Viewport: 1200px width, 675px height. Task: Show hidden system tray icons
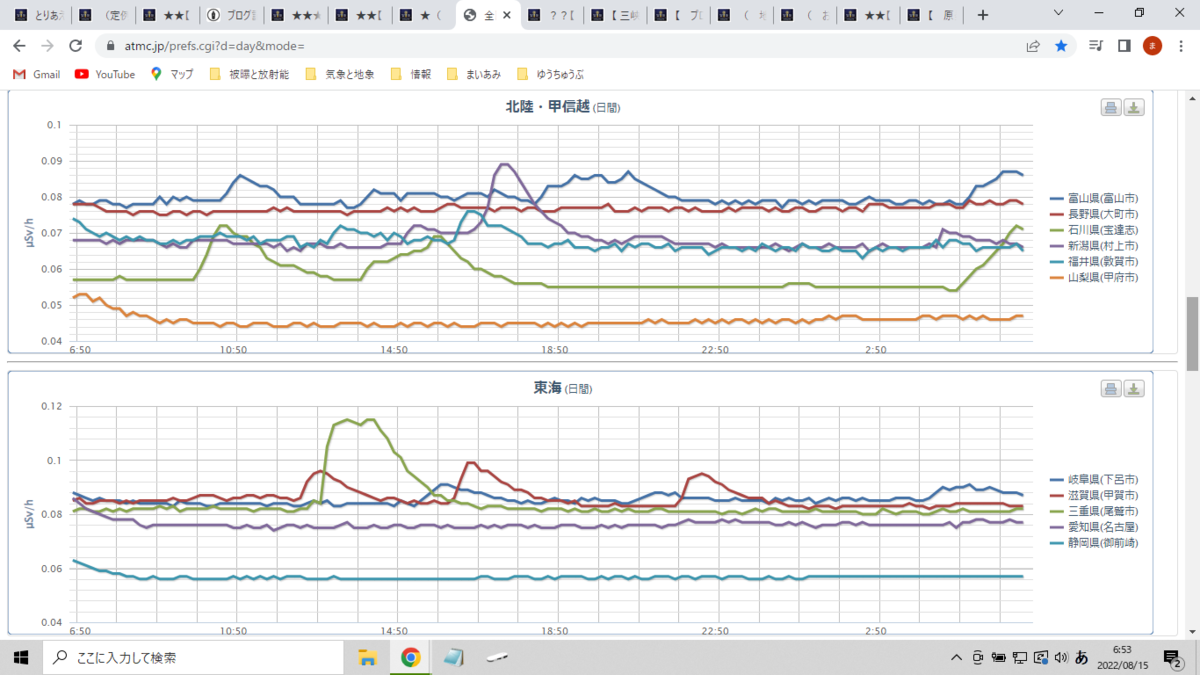click(958, 657)
